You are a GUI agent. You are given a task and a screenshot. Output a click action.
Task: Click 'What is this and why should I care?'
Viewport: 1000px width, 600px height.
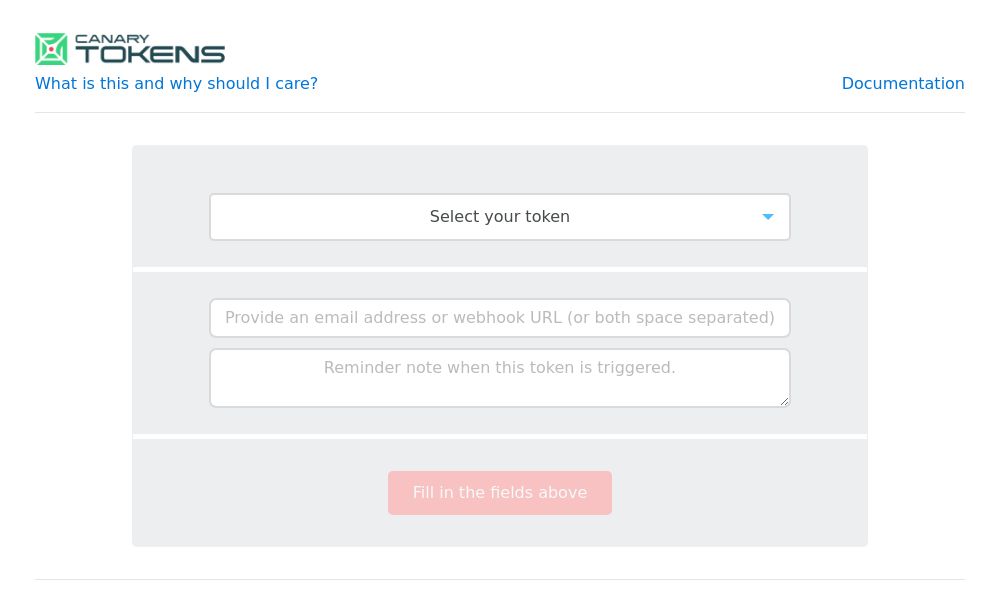(176, 84)
